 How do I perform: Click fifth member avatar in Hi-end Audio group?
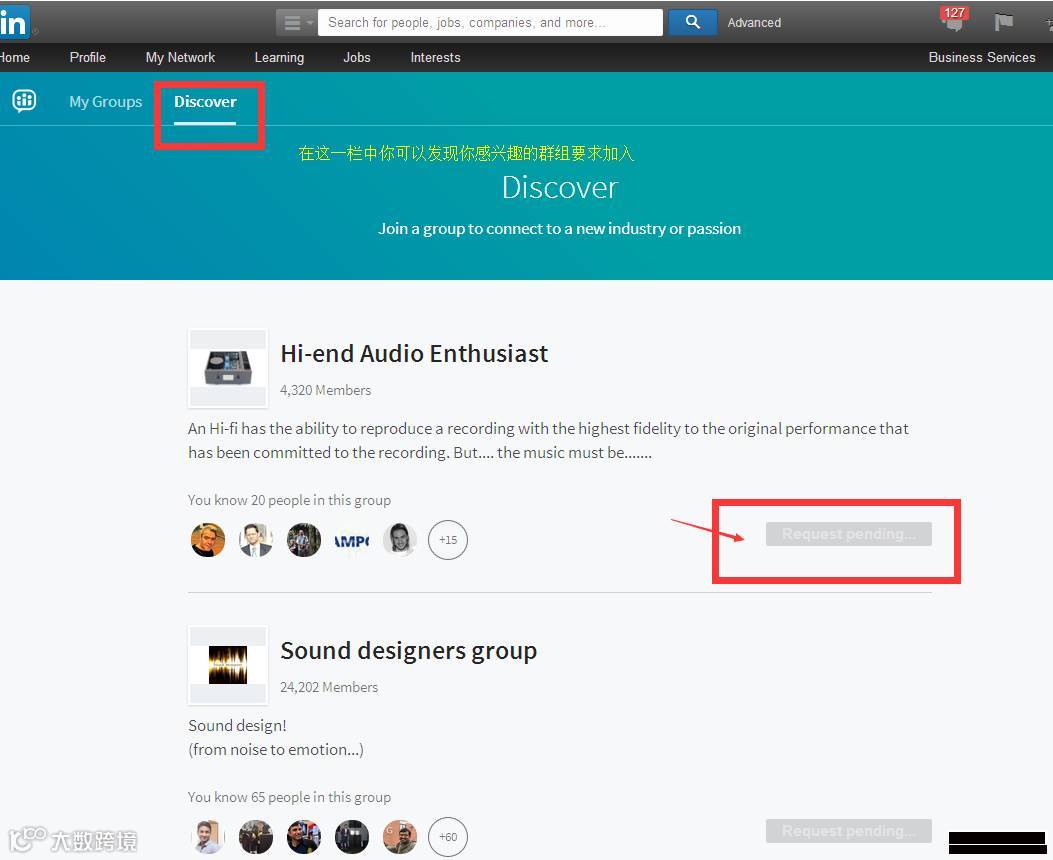coord(400,540)
